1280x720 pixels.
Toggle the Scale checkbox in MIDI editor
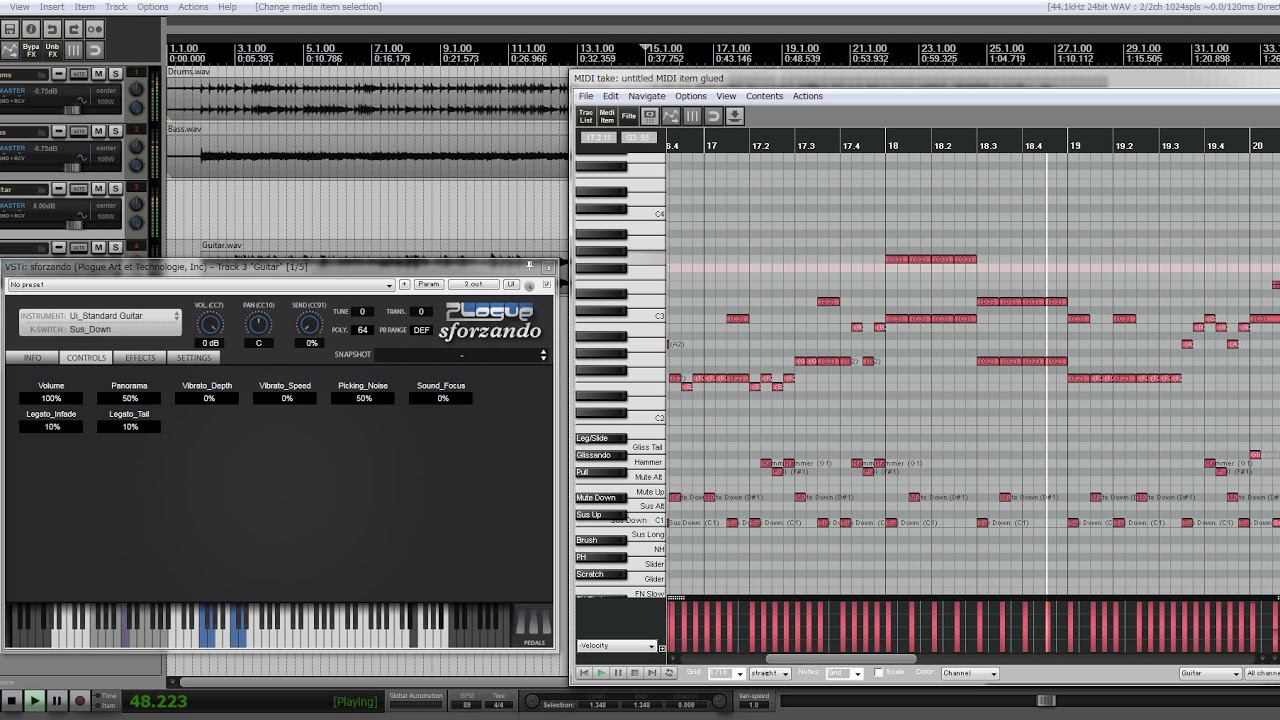tap(879, 673)
